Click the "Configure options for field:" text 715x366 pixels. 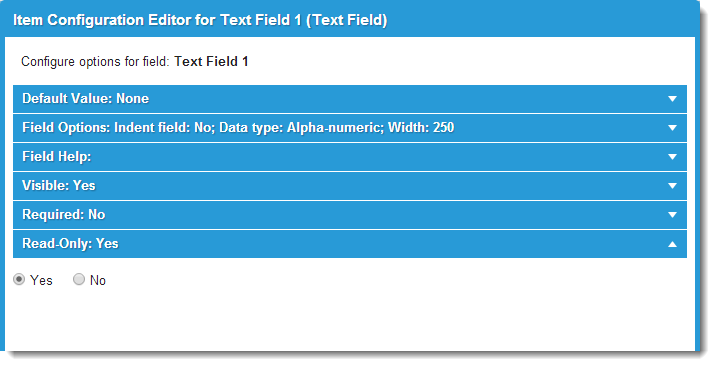[x=96, y=62]
